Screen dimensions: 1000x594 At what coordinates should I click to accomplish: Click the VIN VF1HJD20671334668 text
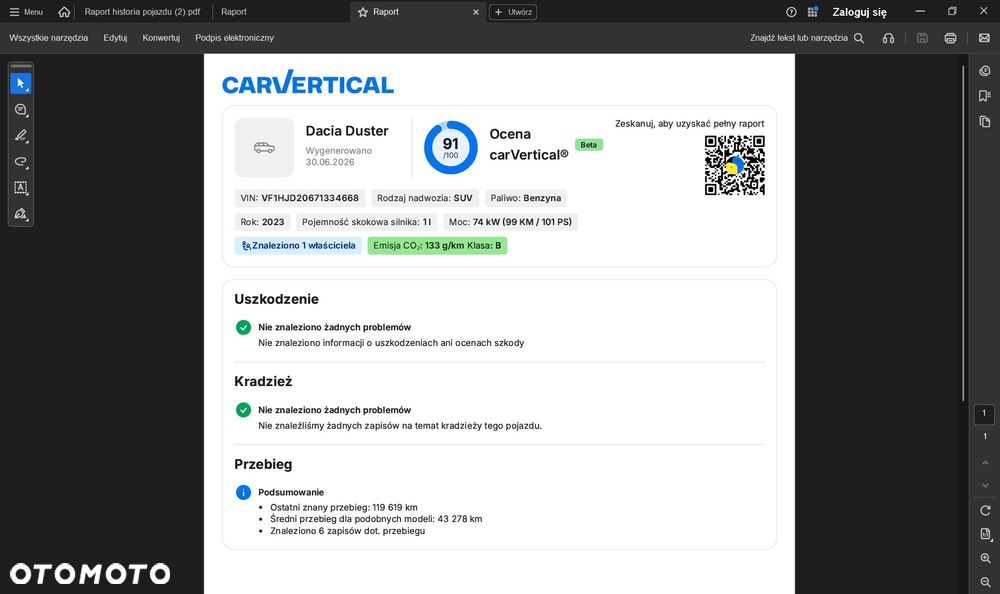click(300, 198)
